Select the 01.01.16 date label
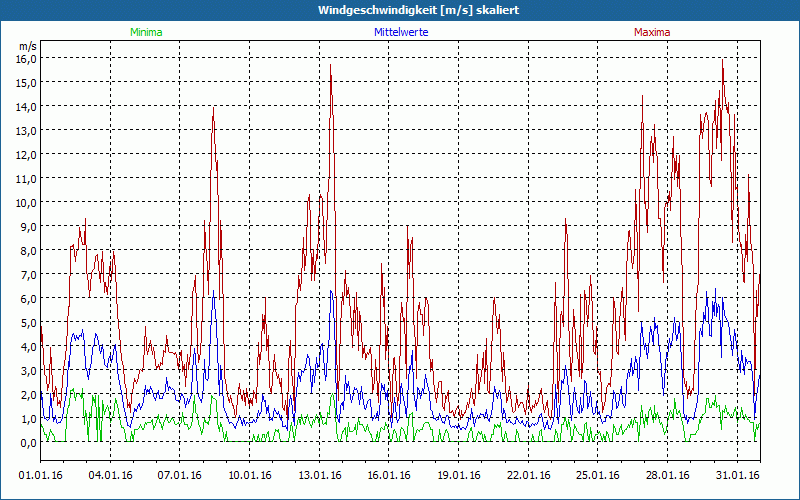800x500 pixels. point(42,475)
